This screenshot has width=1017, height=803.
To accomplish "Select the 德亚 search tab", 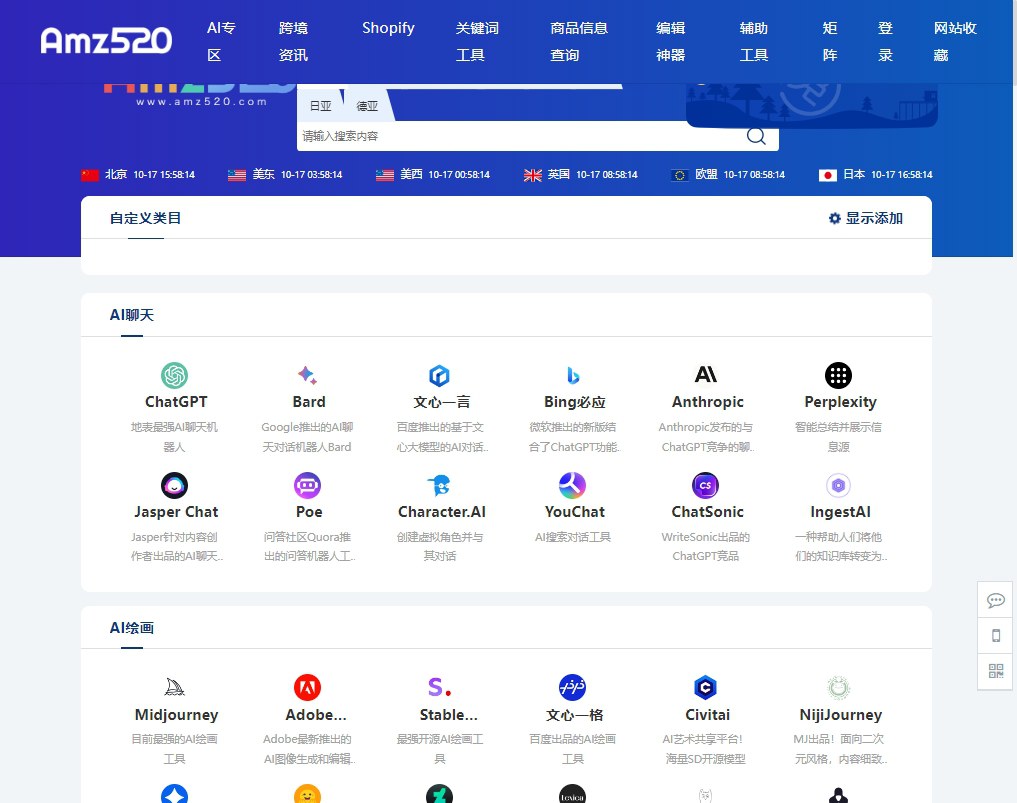I will coord(367,106).
